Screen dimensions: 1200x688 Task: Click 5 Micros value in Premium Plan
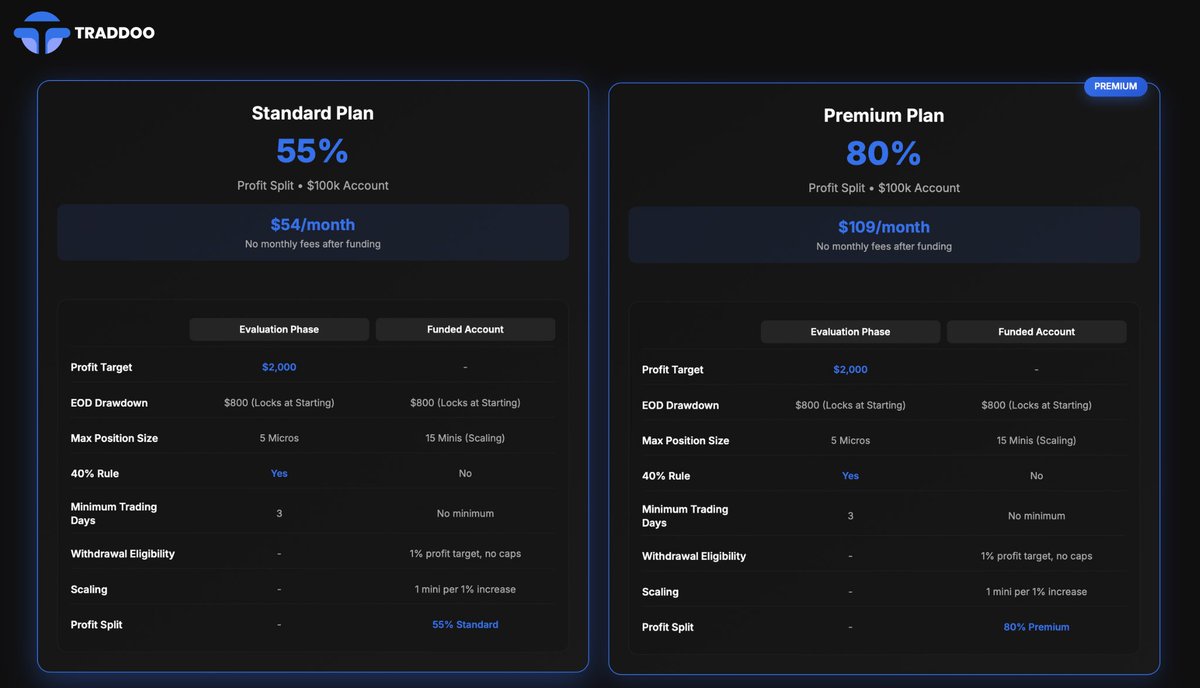850,440
